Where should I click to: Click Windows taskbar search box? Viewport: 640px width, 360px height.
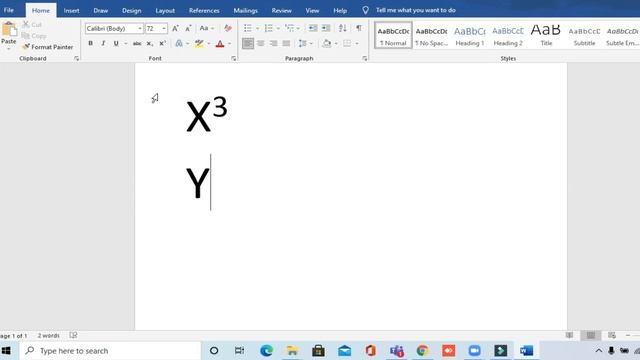[x=111, y=351]
